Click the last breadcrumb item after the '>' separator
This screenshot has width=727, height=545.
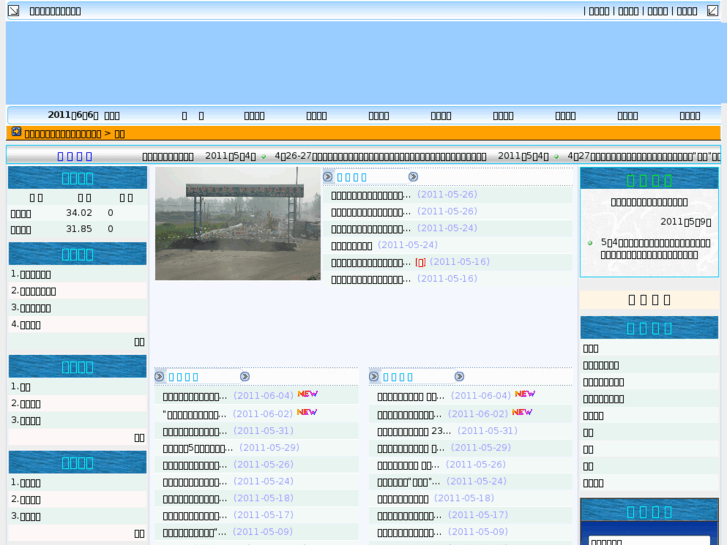coord(120,134)
